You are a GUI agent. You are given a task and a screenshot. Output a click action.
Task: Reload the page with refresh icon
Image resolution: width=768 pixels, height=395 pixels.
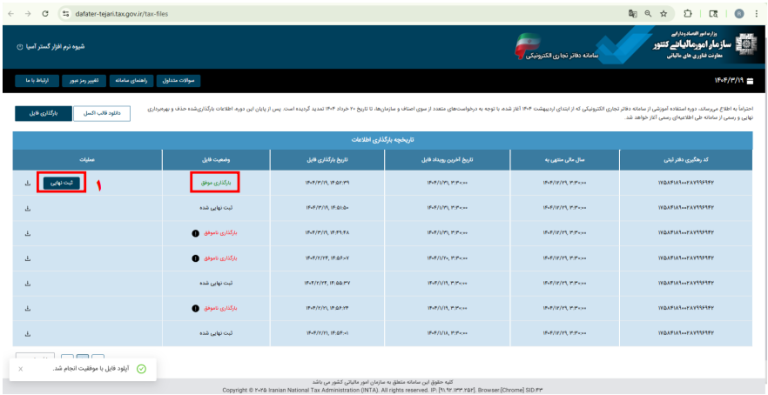[x=45, y=14]
